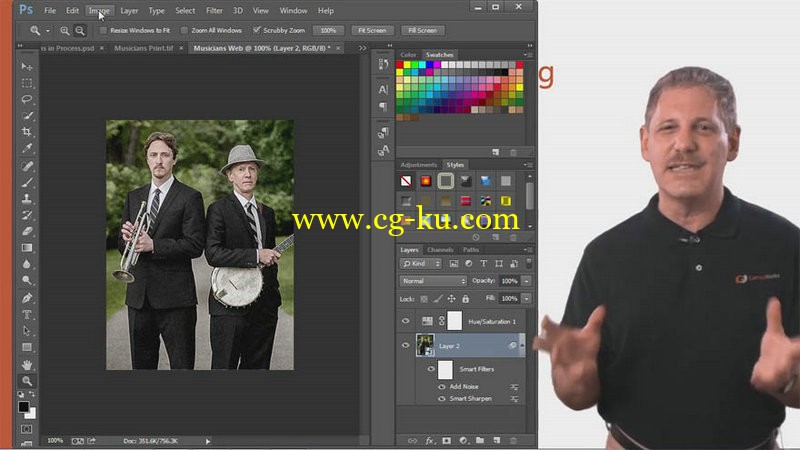
Task: Select the Brush tool
Action: (x=27, y=182)
